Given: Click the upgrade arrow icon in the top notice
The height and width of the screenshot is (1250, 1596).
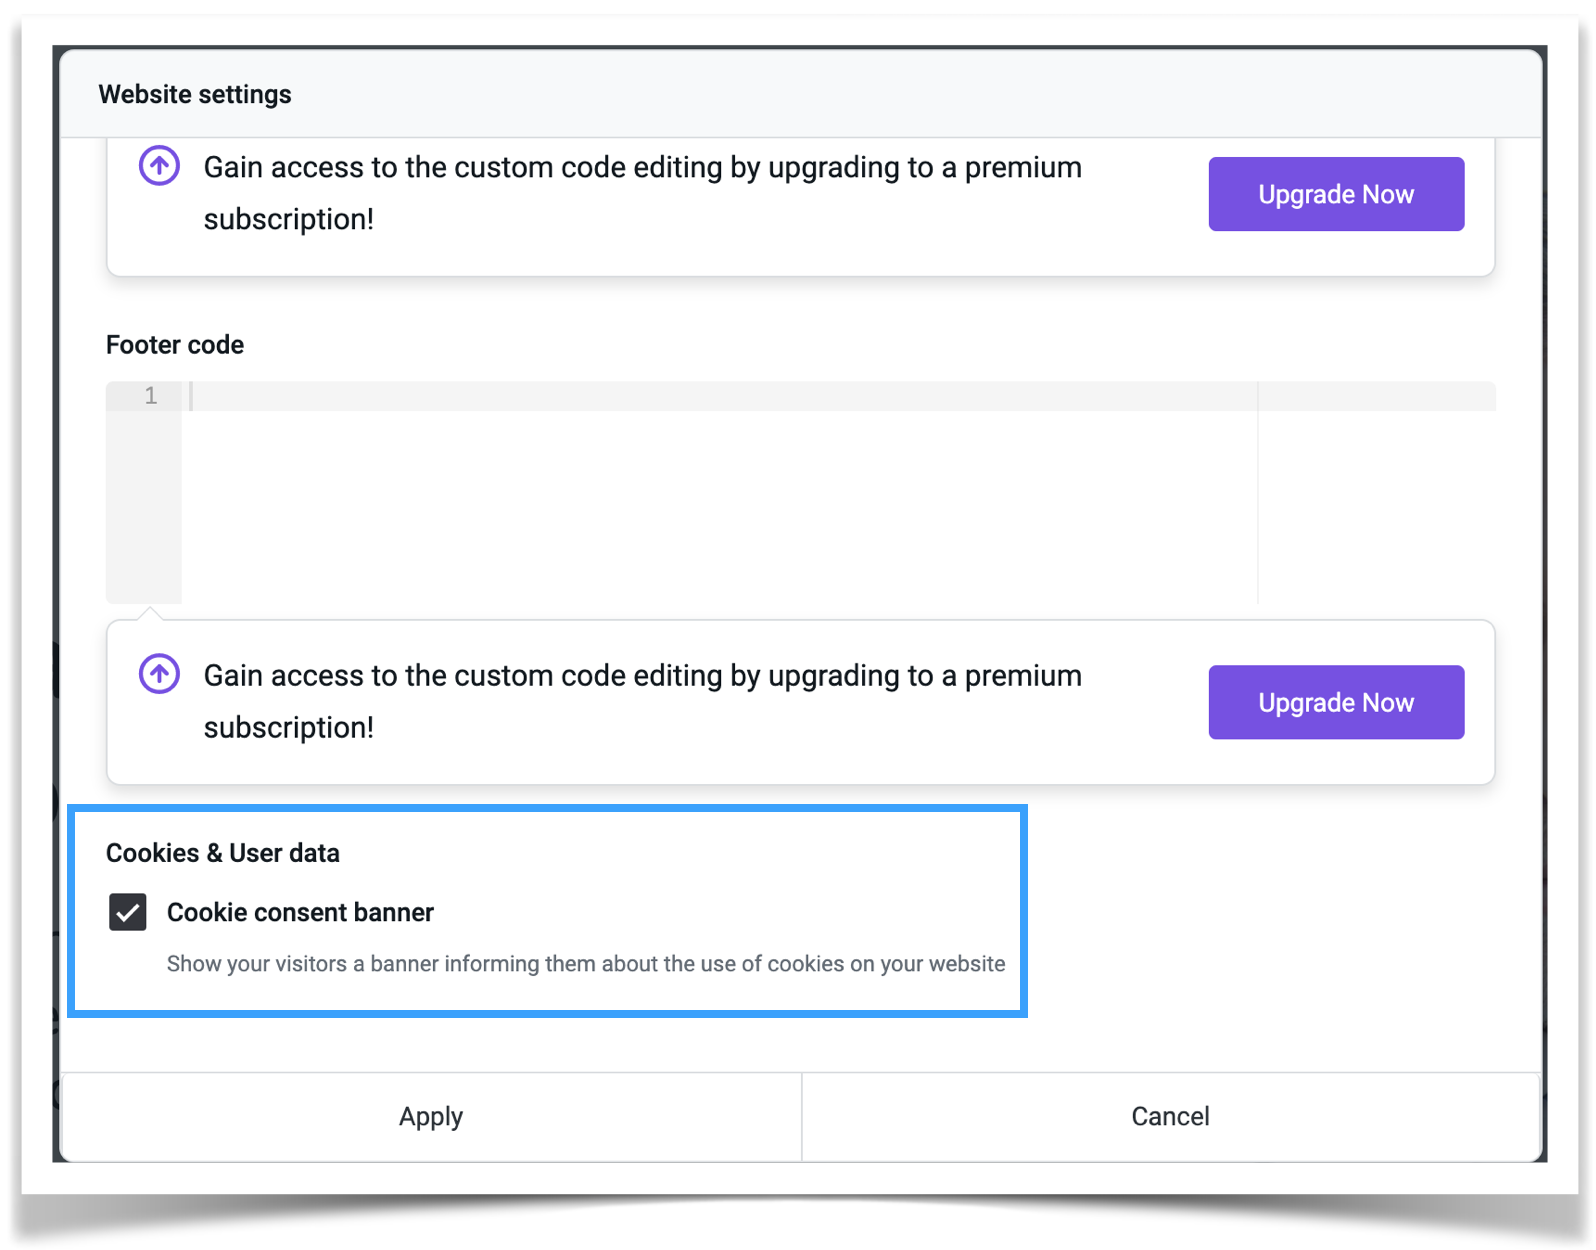Looking at the screenshot, I should 159,166.
